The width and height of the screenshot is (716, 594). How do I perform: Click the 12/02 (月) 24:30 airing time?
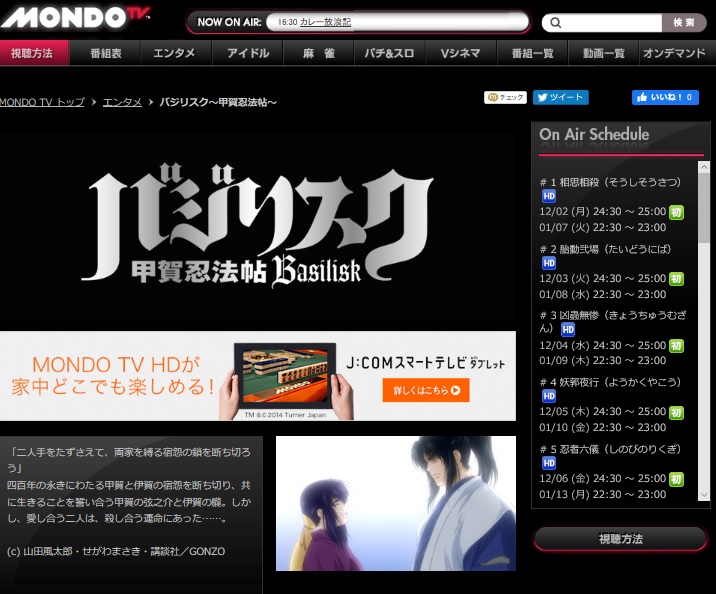603,212
